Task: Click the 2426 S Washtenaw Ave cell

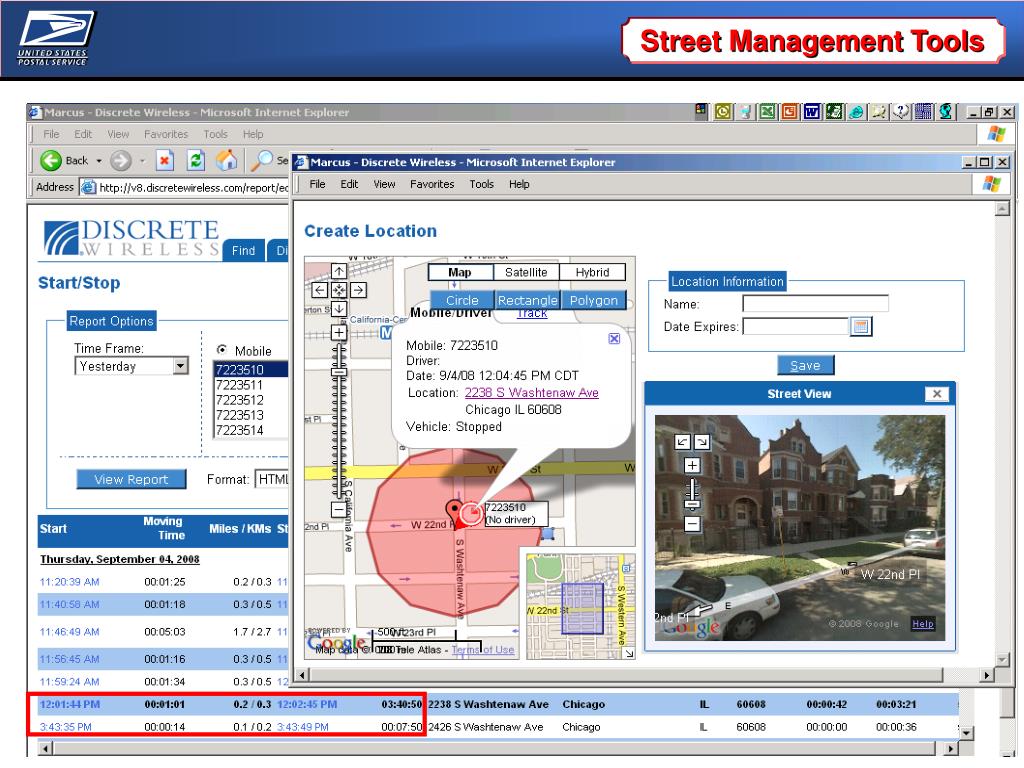Action: click(486, 727)
